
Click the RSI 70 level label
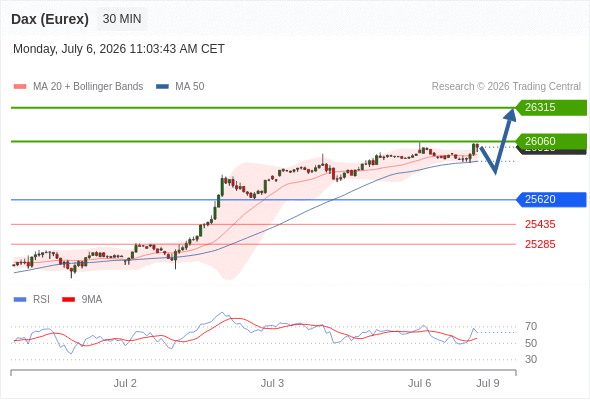point(531,326)
